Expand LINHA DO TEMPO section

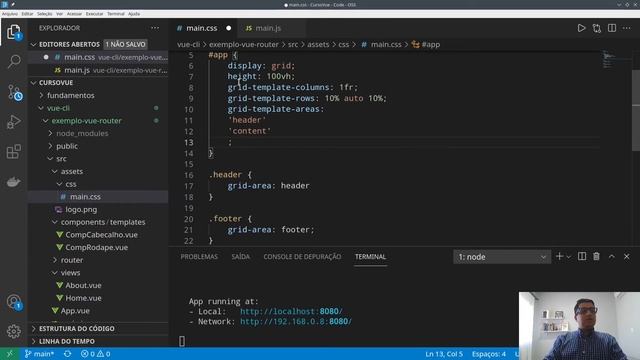point(67,341)
